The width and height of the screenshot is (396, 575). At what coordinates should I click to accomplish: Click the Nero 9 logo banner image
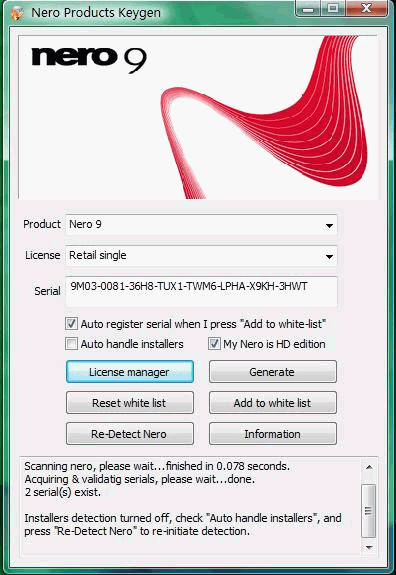click(198, 117)
